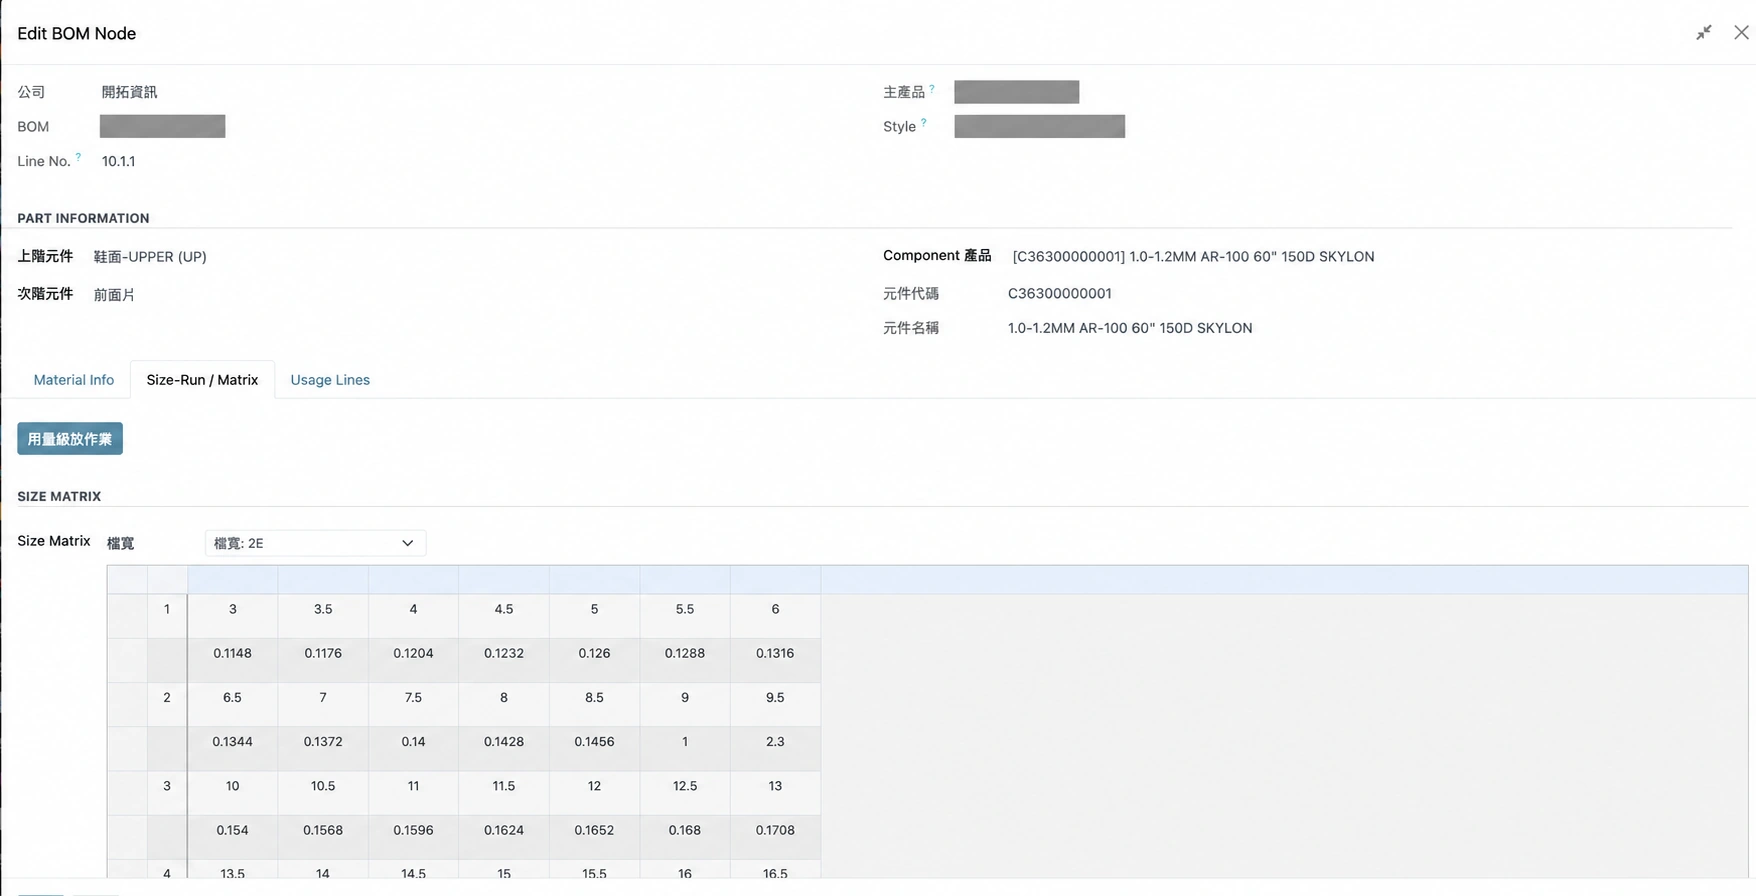Select the C36300000001 元件代碼 value
The image size is (1756, 896).
coord(1059,294)
